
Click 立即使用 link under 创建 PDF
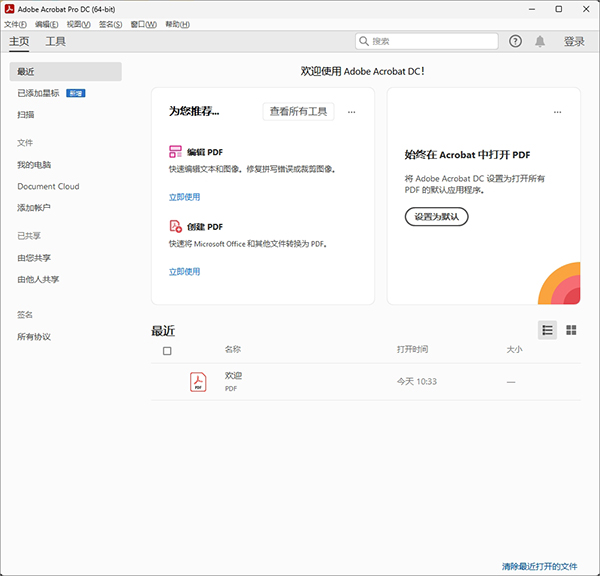(x=184, y=271)
